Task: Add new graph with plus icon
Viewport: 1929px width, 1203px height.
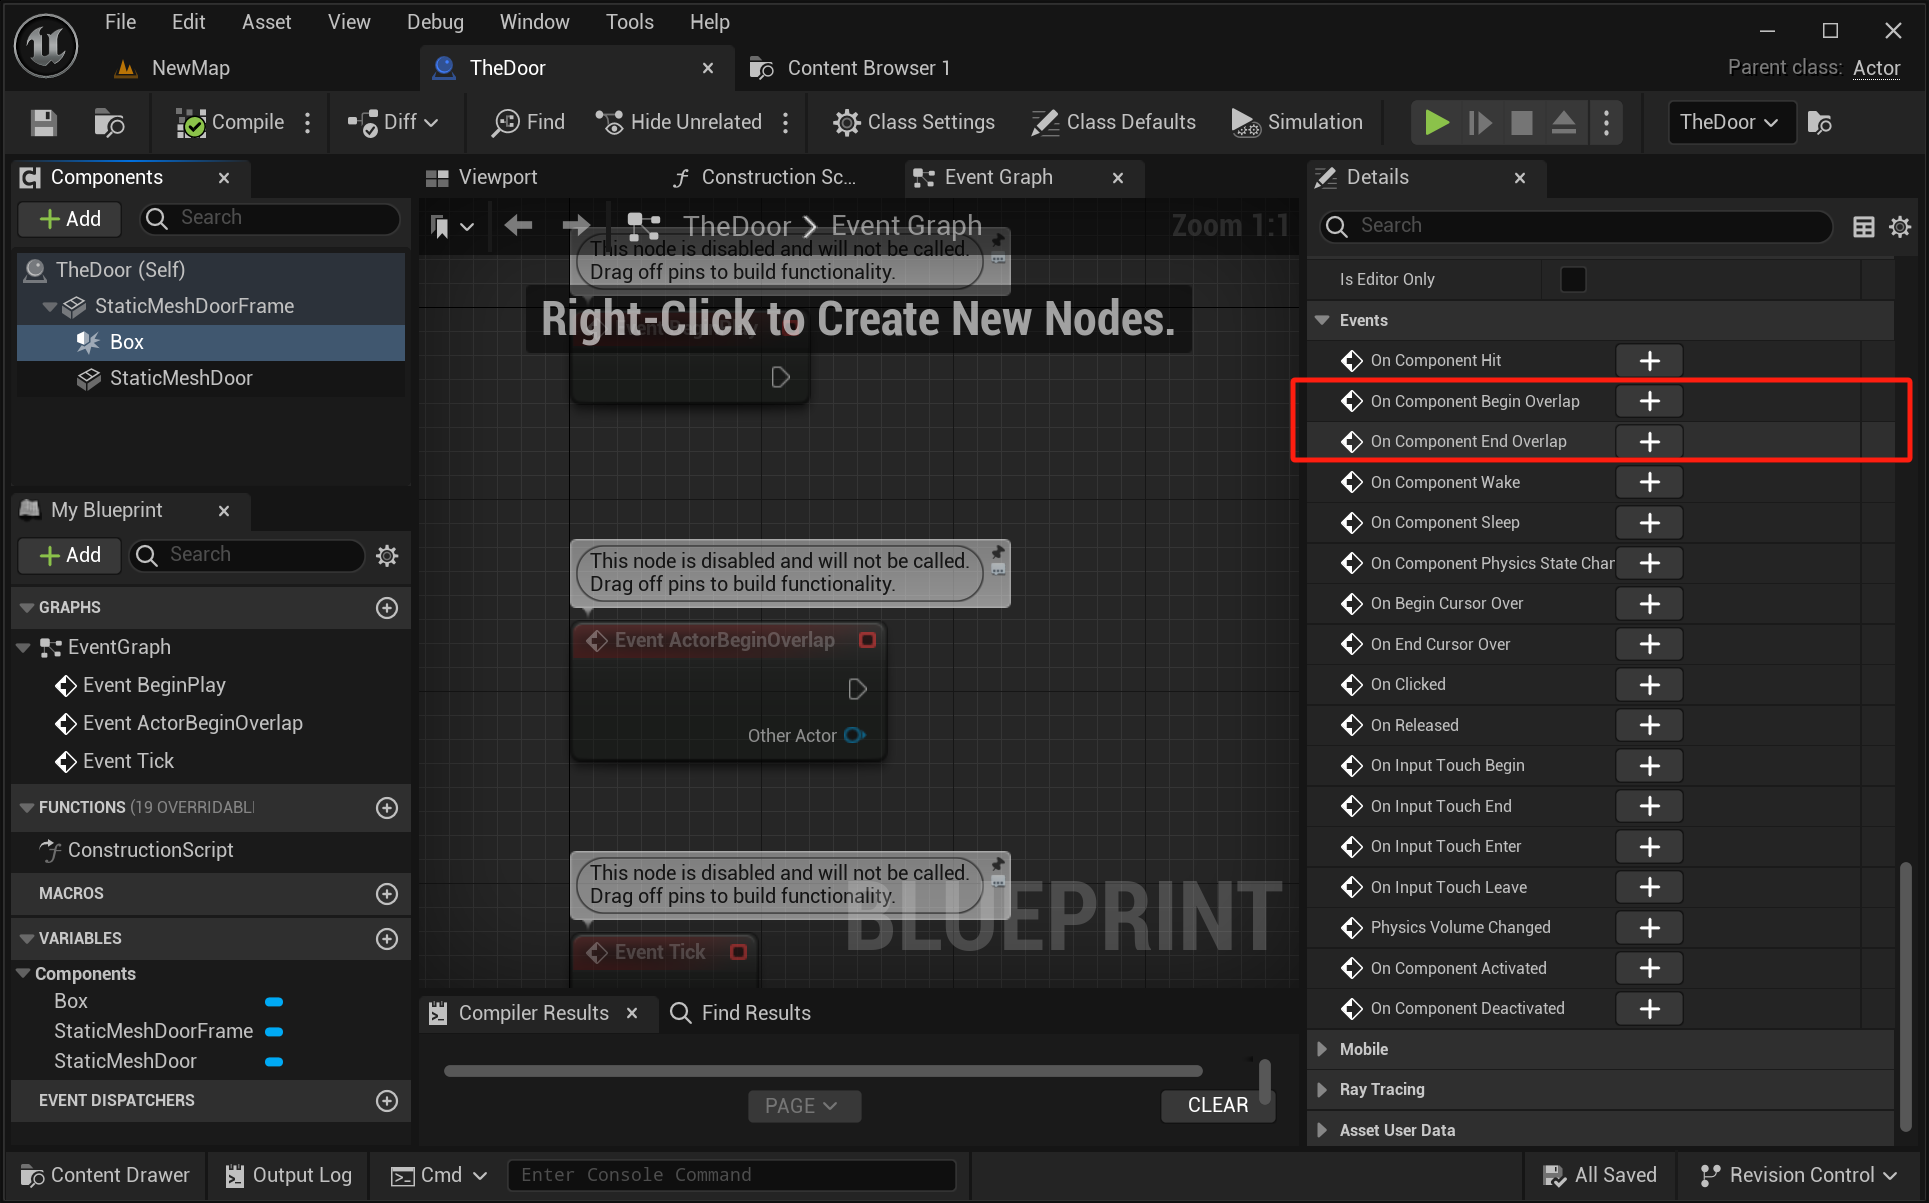Action: point(387,608)
